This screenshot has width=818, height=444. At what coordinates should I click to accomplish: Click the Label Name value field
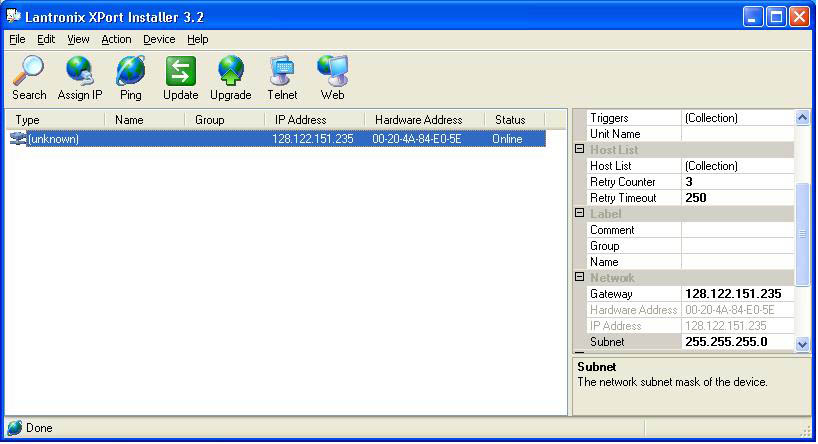pyautogui.click(x=738, y=262)
